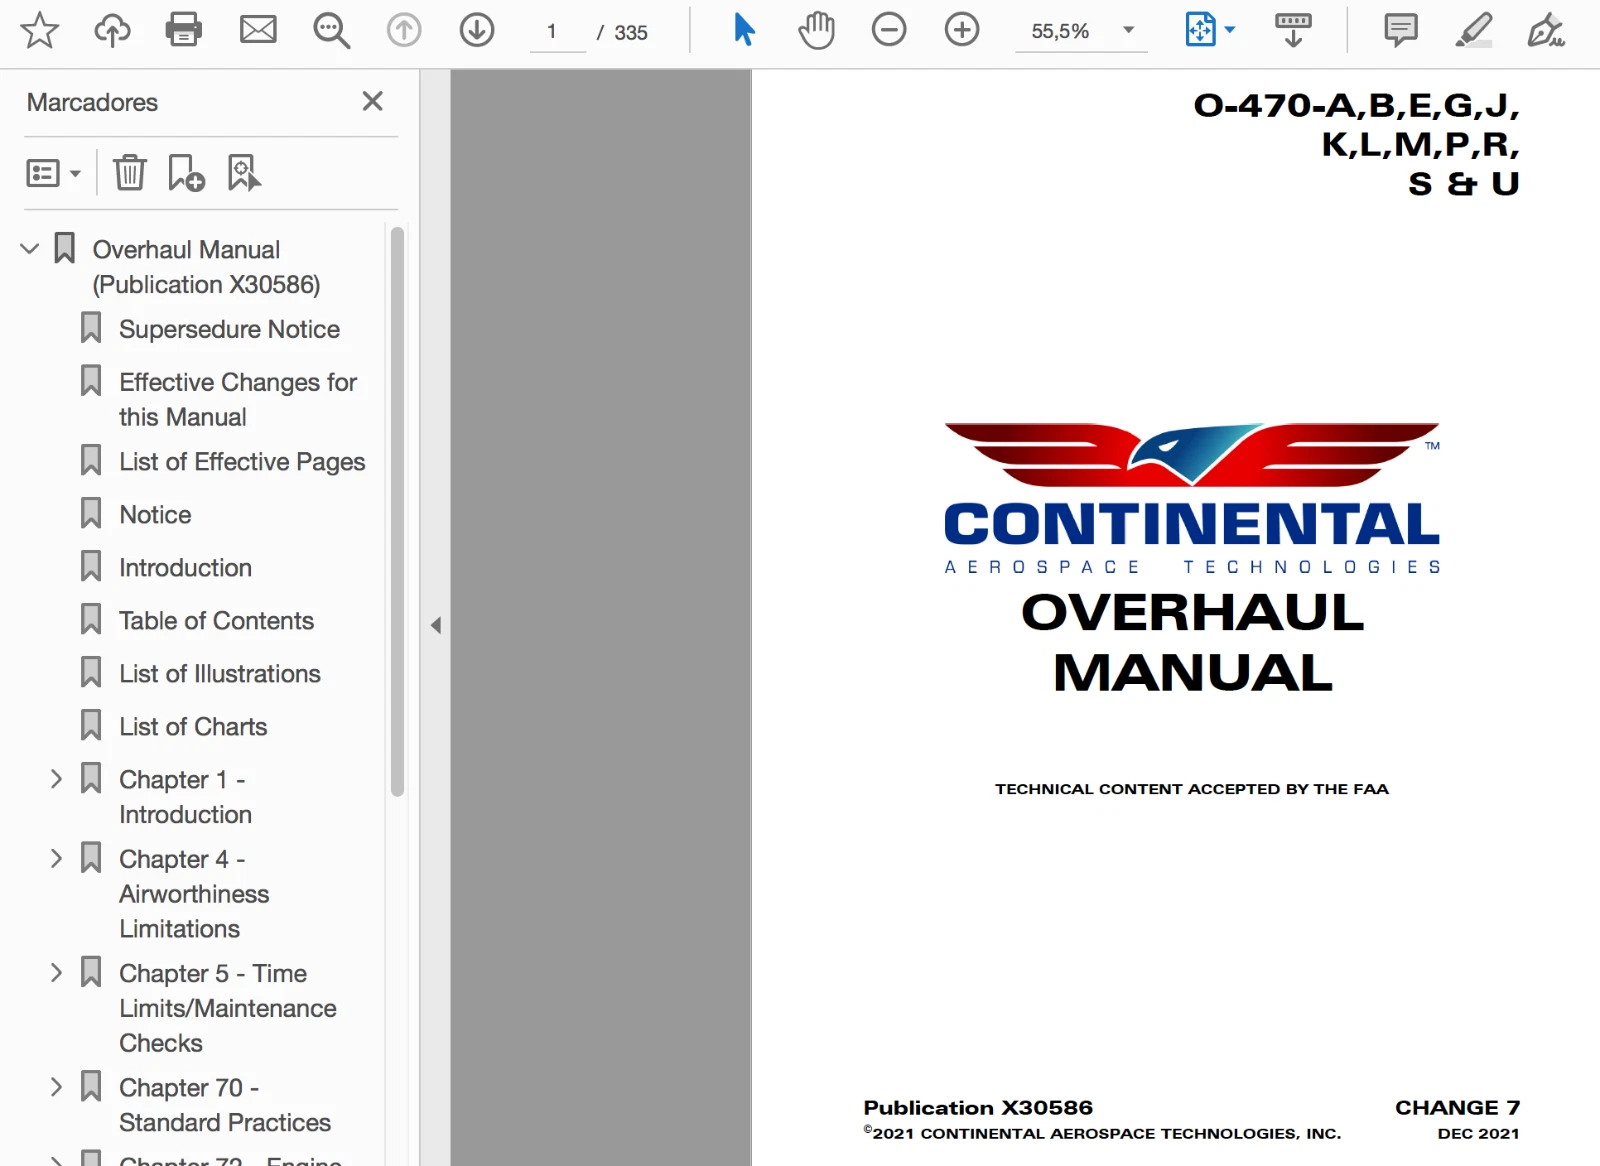Add file to starred favorites
The height and width of the screenshot is (1166, 1600).
pos(39,30)
